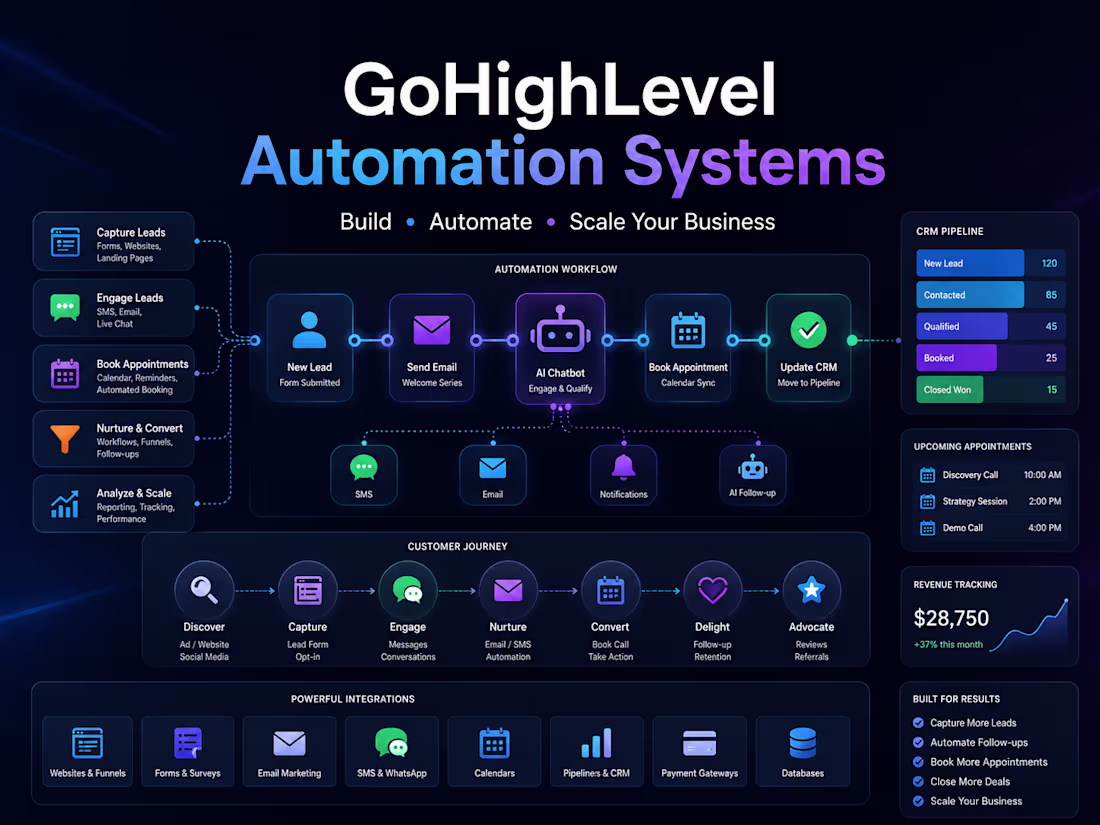Click the Nurture envelope icon in Customer Journey
Image resolution: width=1100 pixels, height=825 pixels.
tap(508, 590)
